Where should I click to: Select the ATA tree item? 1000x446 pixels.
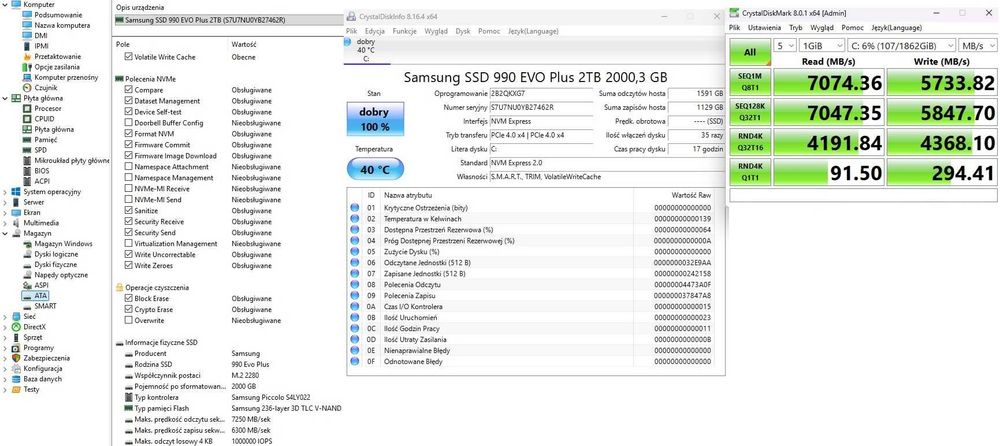point(34,295)
